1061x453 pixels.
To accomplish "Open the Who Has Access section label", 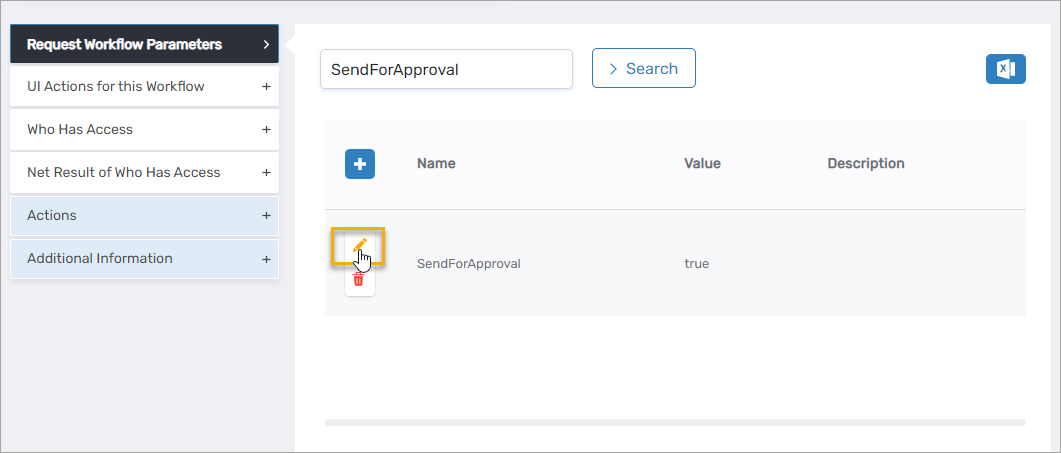I will [x=80, y=130].
